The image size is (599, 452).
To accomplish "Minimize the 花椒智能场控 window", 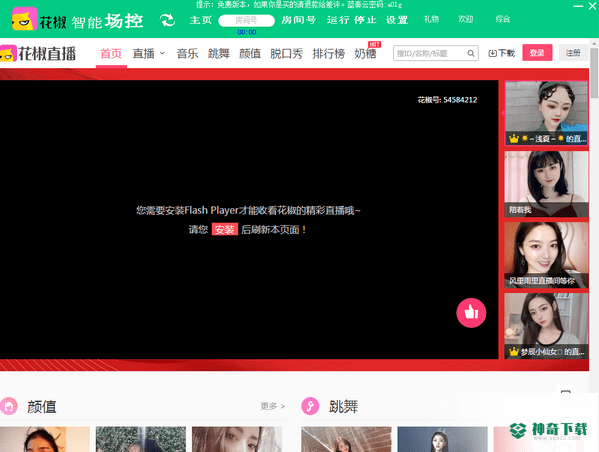I will point(578,6).
